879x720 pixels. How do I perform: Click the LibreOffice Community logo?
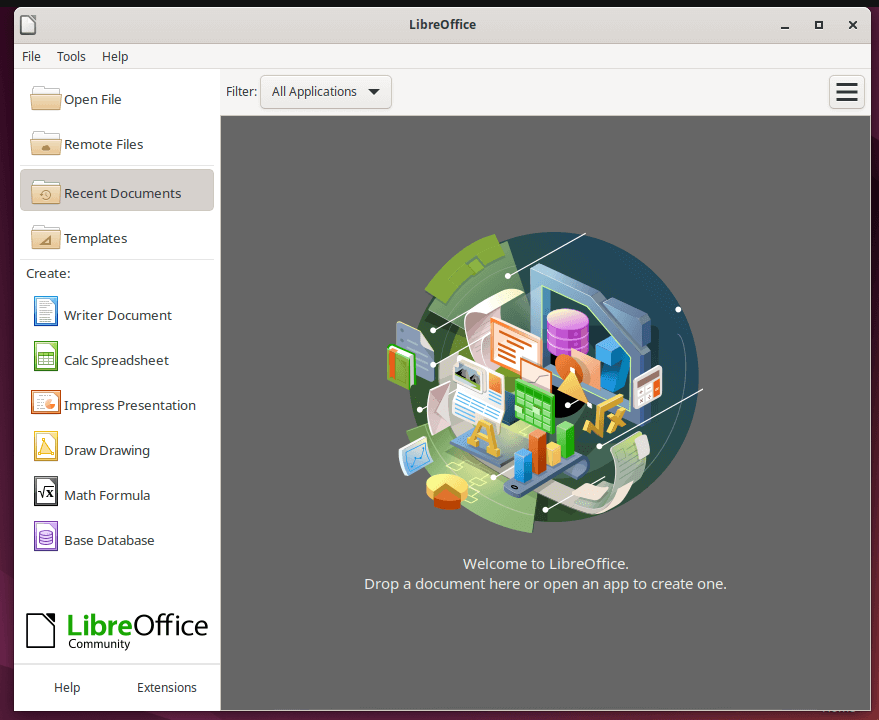click(x=117, y=631)
